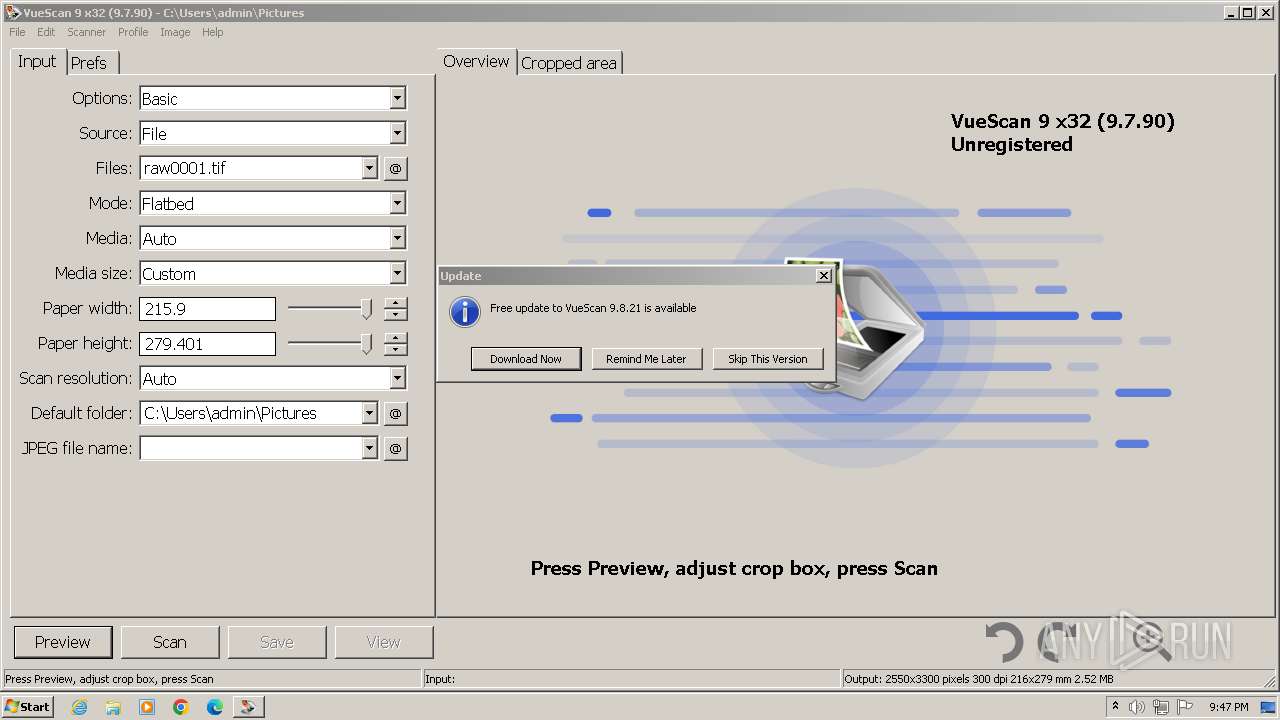This screenshot has height=720, width=1280.
Task: Close the Update dialog
Action: pos(823,275)
